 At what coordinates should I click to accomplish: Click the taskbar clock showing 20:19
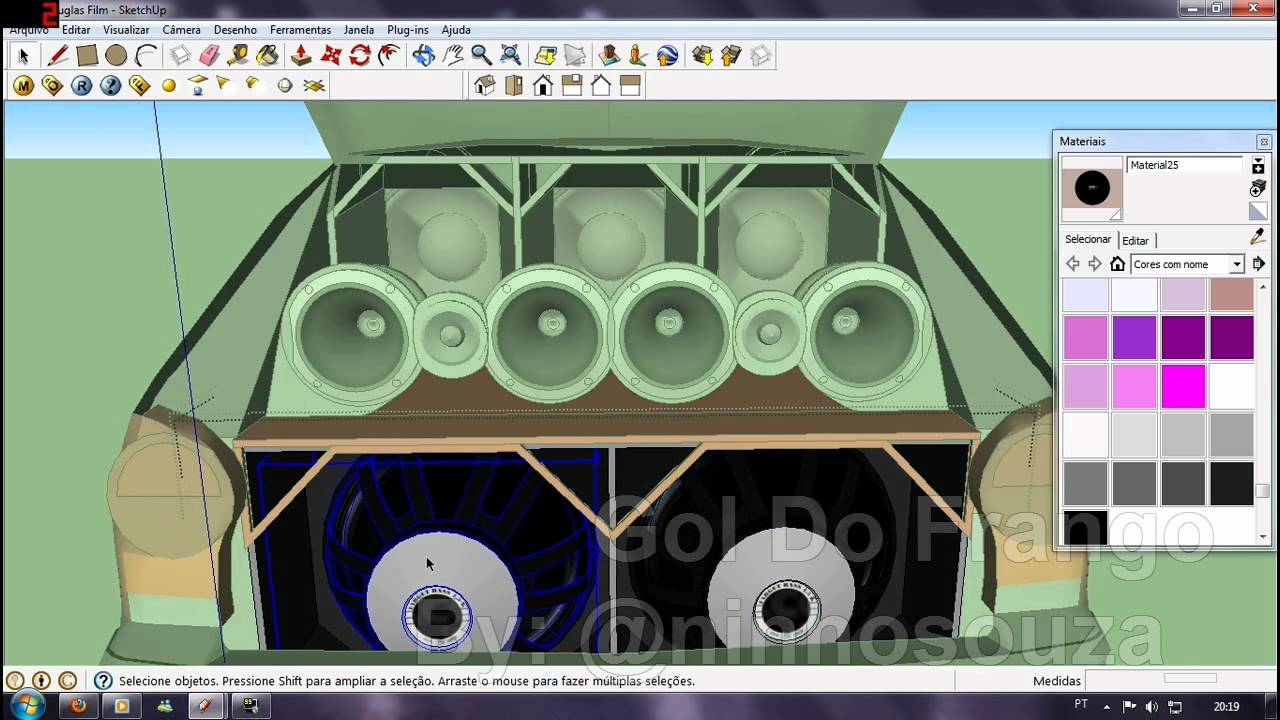click(1226, 706)
